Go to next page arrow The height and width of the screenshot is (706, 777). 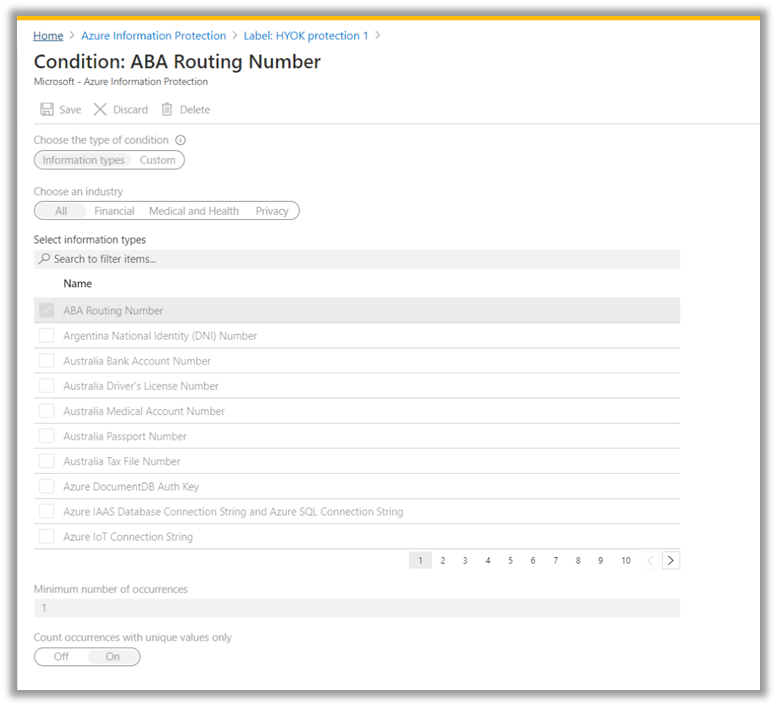(670, 560)
